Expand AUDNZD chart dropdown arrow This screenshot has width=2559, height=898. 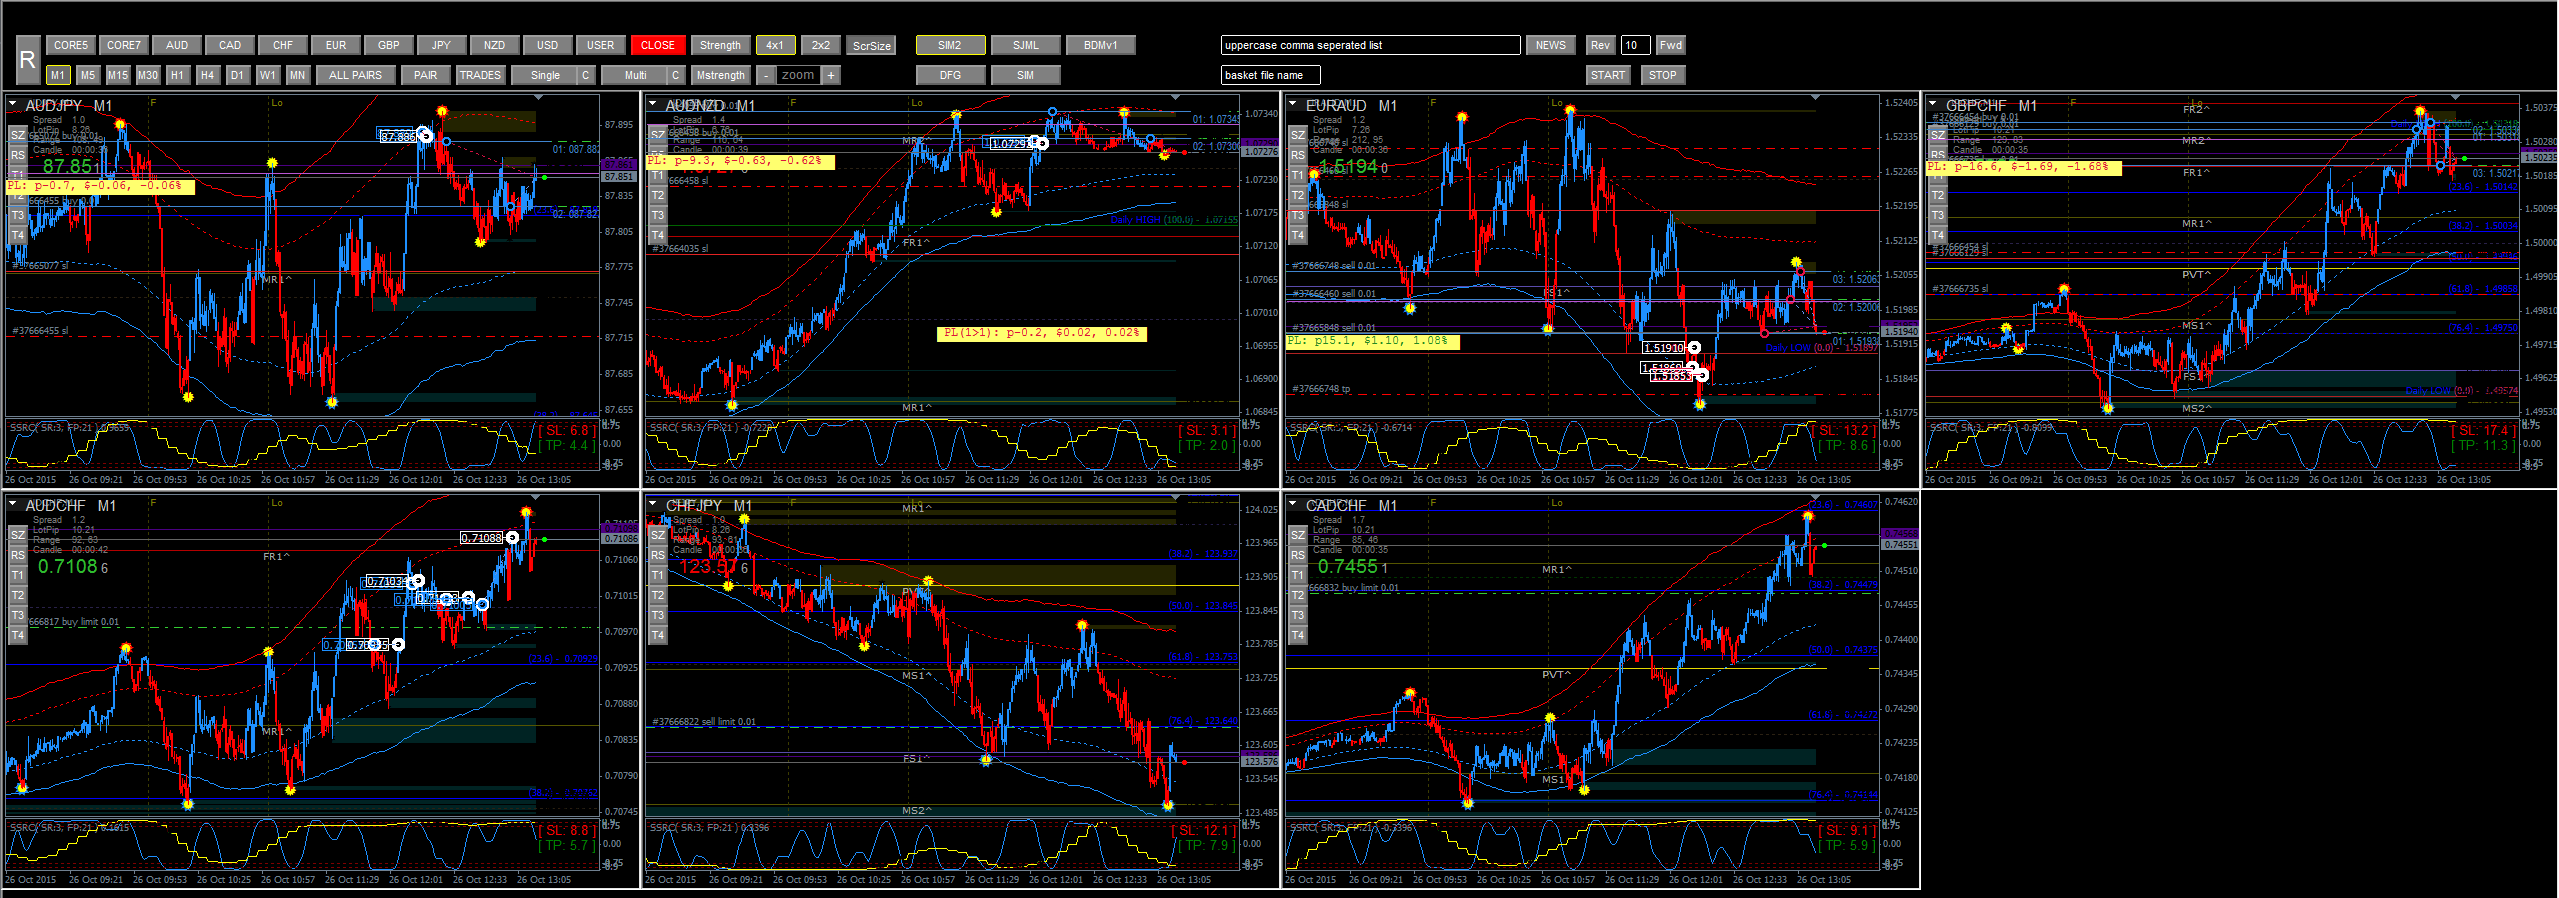click(653, 103)
